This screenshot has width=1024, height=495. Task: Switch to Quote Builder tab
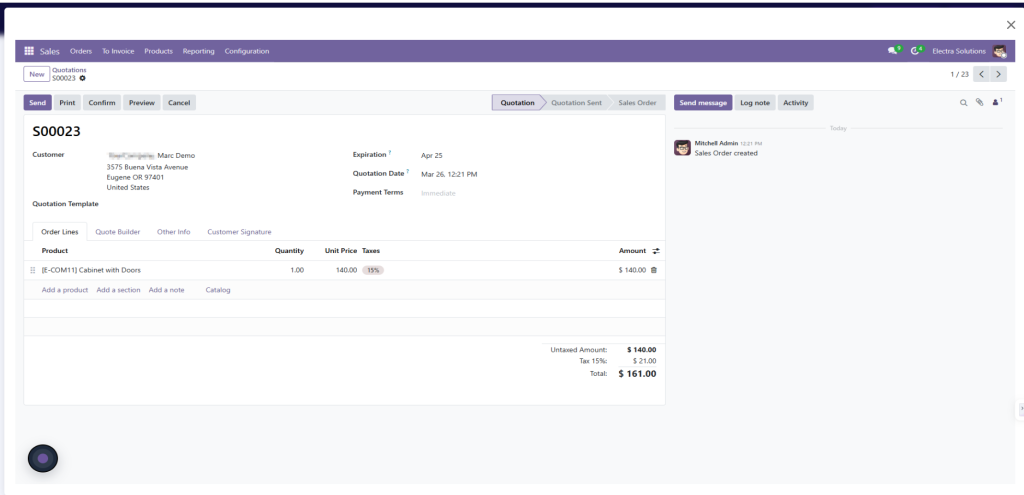118,232
